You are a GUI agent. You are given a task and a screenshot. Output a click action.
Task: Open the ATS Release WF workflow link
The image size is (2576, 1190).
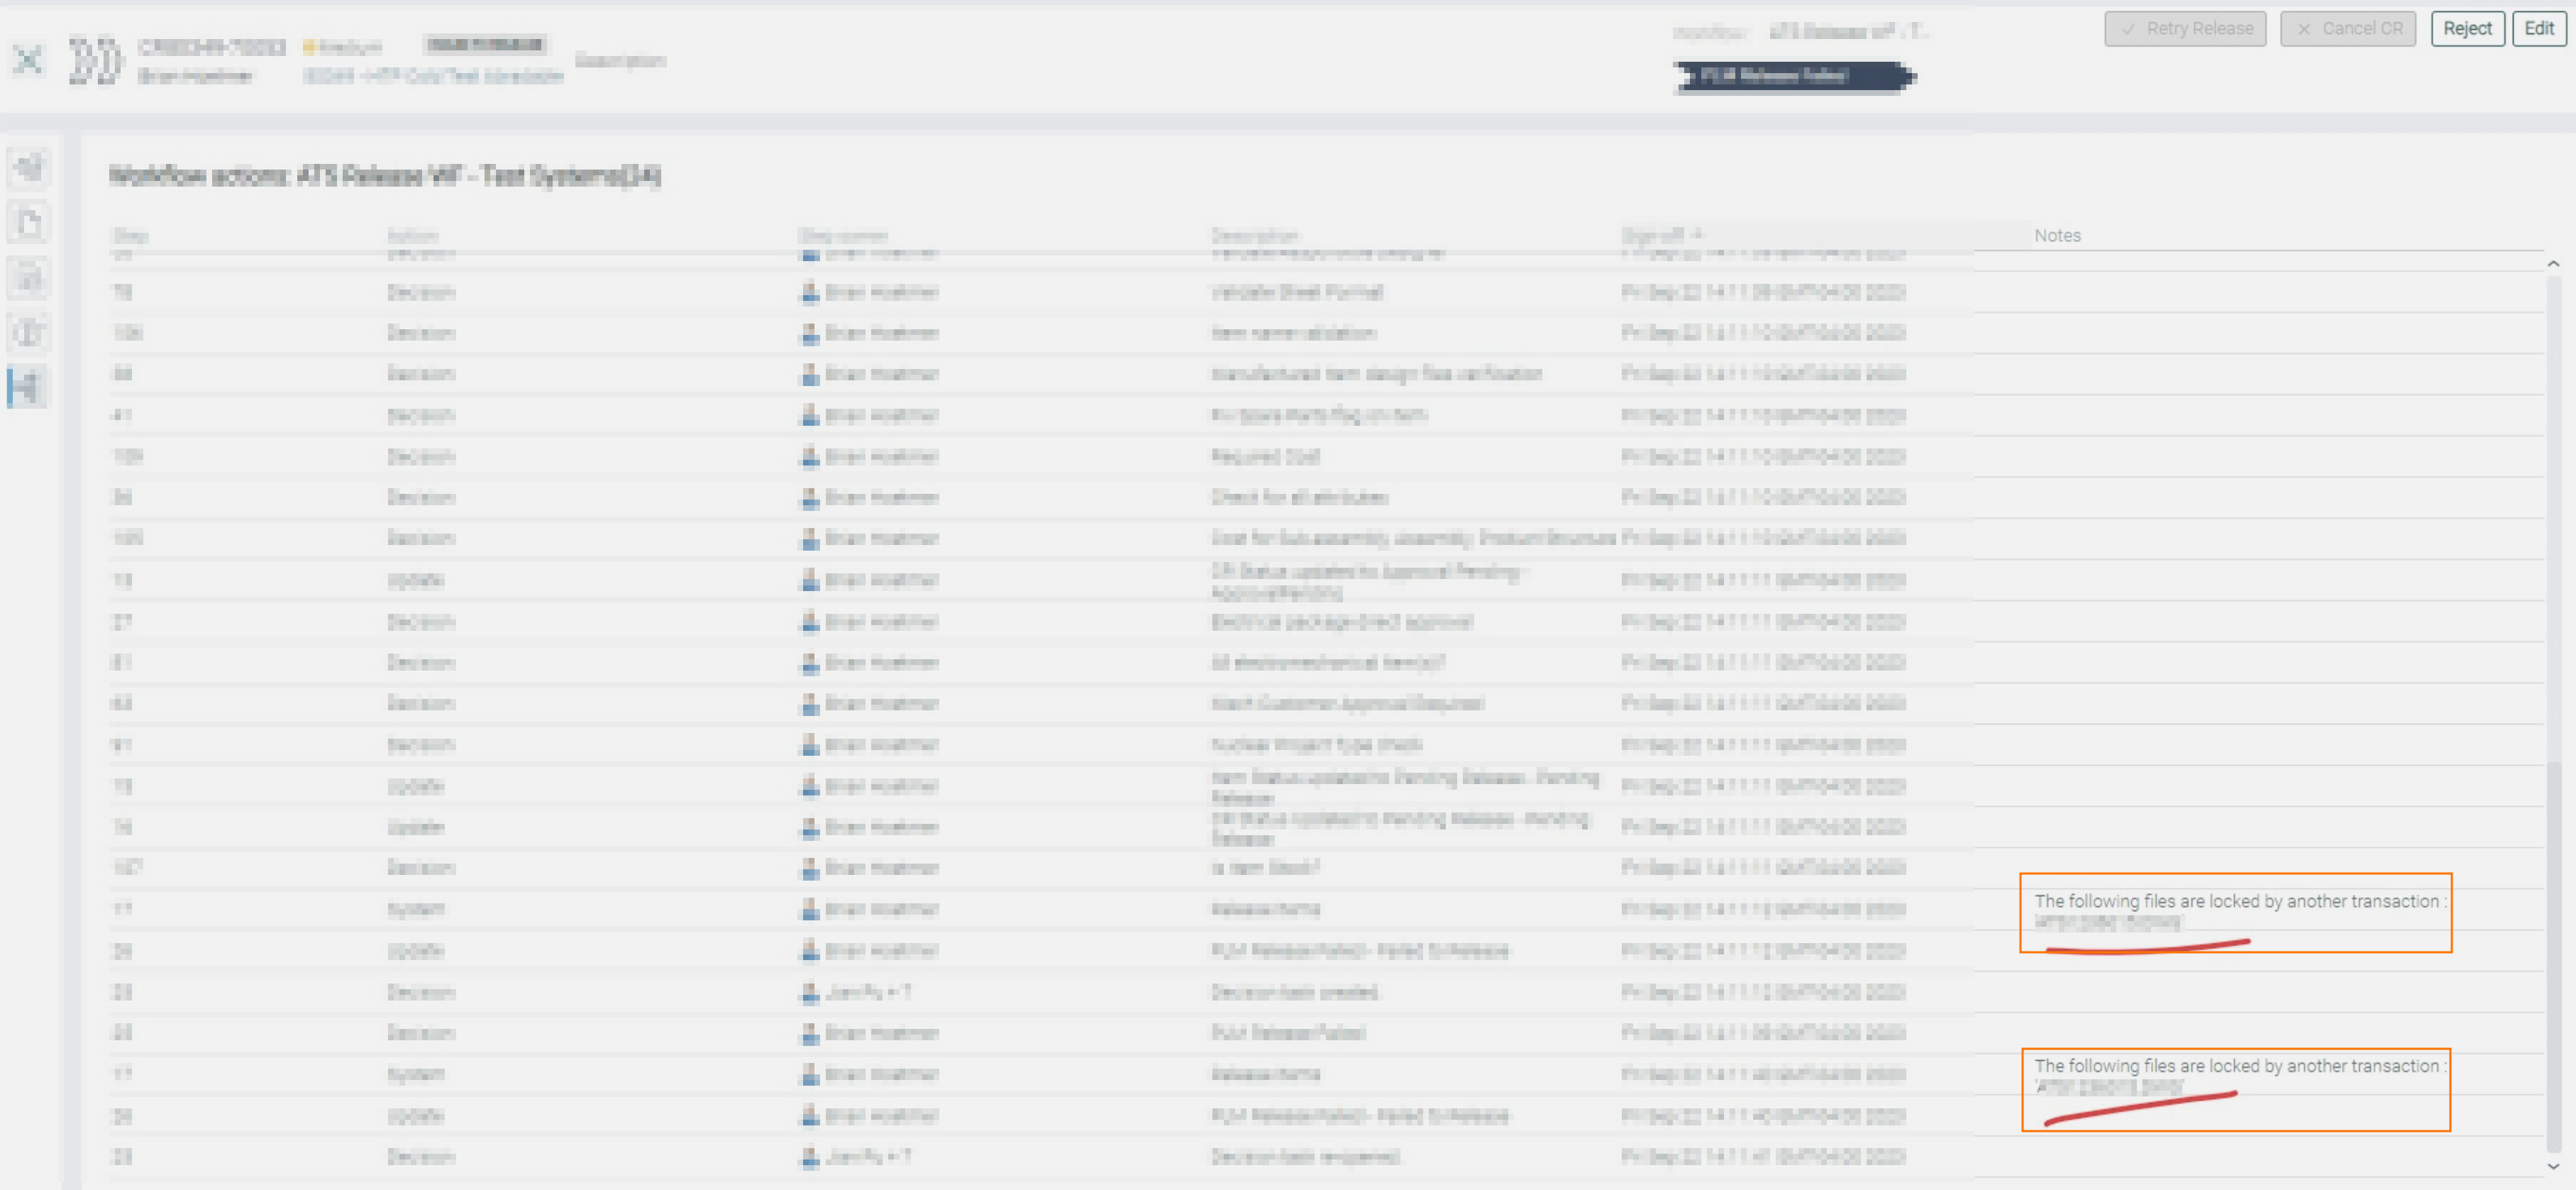[1849, 32]
